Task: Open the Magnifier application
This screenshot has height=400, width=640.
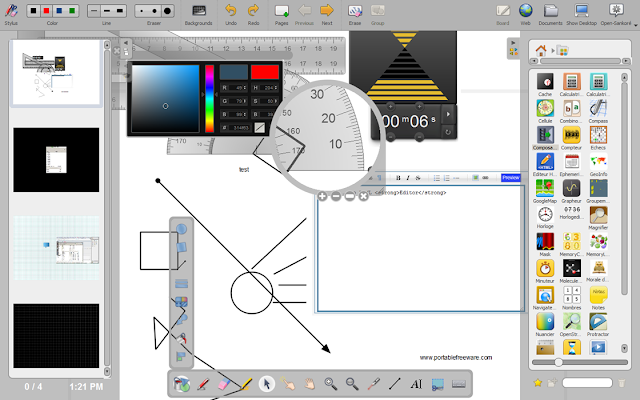Action: [598, 218]
